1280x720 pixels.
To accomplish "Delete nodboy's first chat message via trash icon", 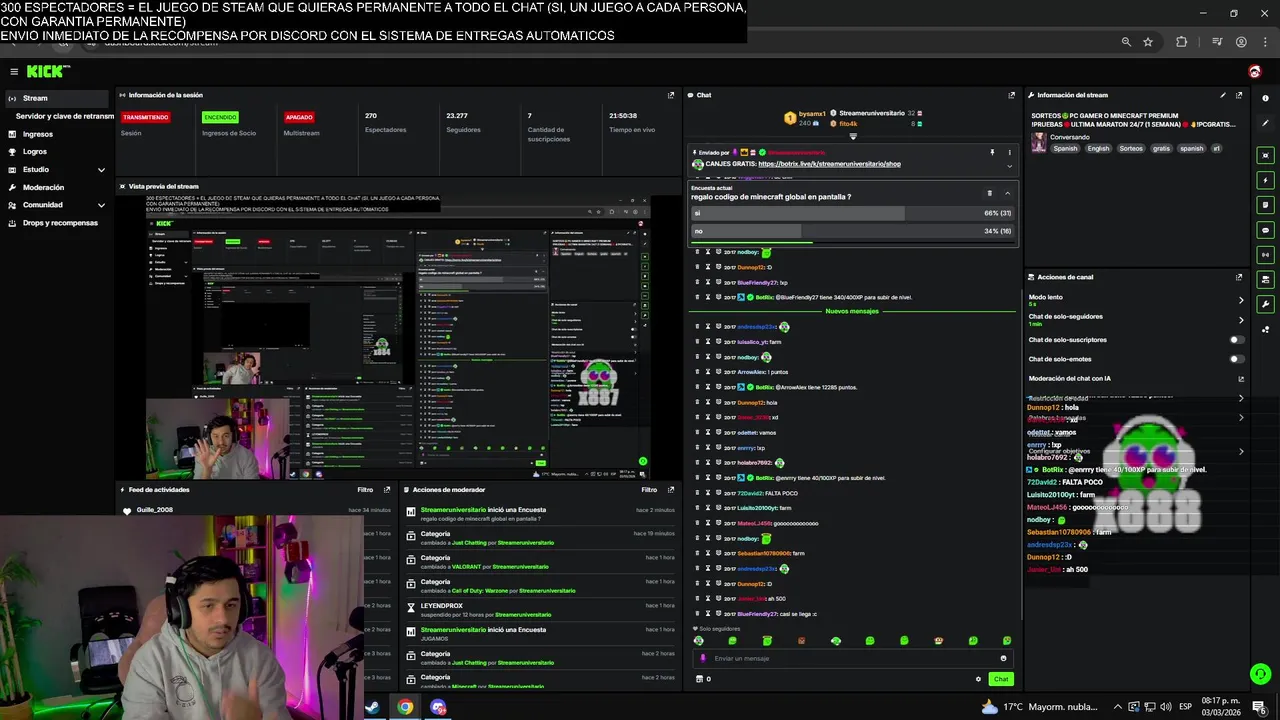I will [x=697, y=252].
